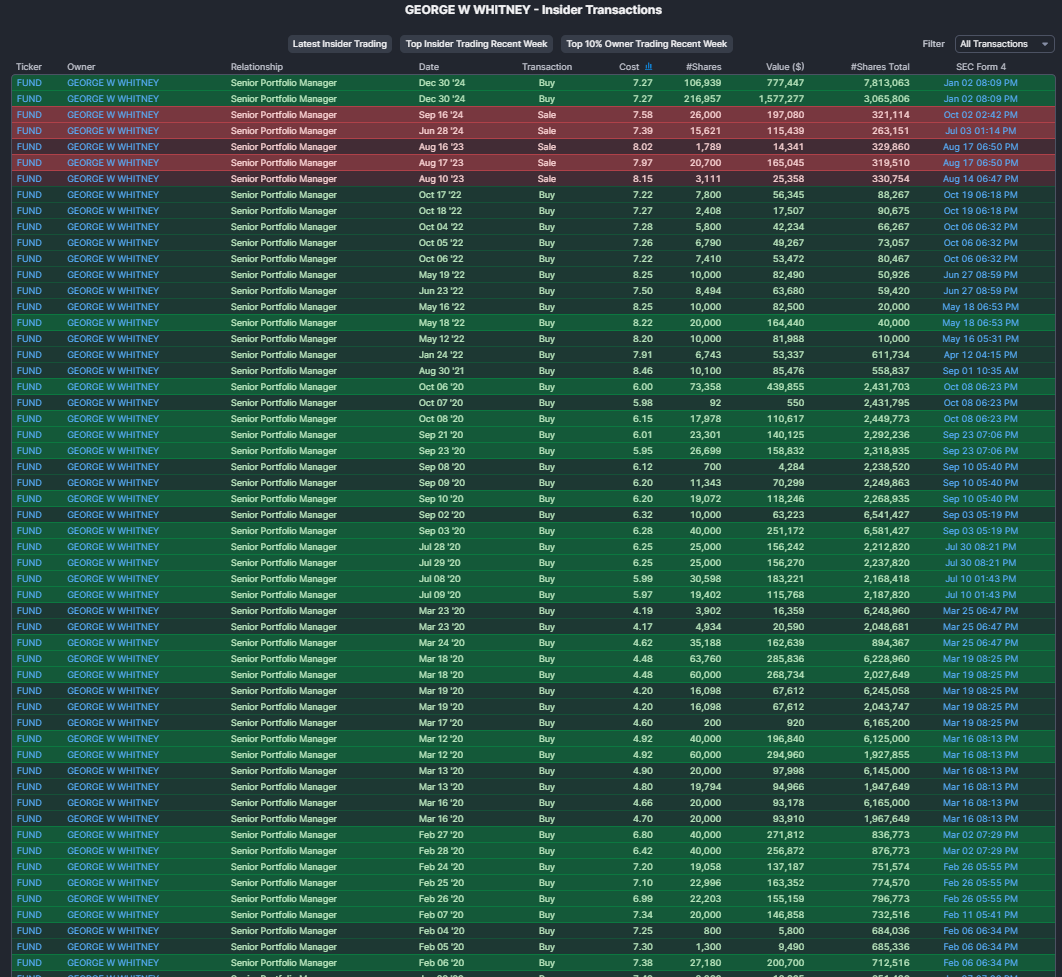Image resolution: width=1062 pixels, height=977 pixels.
Task: Click the Ticker column header
Action: coord(27,67)
